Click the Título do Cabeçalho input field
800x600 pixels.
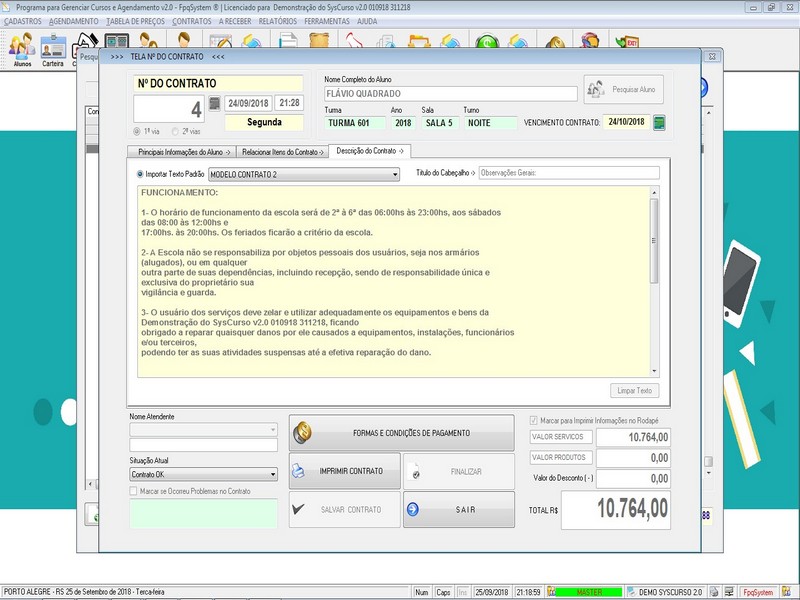[x=569, y=173]
